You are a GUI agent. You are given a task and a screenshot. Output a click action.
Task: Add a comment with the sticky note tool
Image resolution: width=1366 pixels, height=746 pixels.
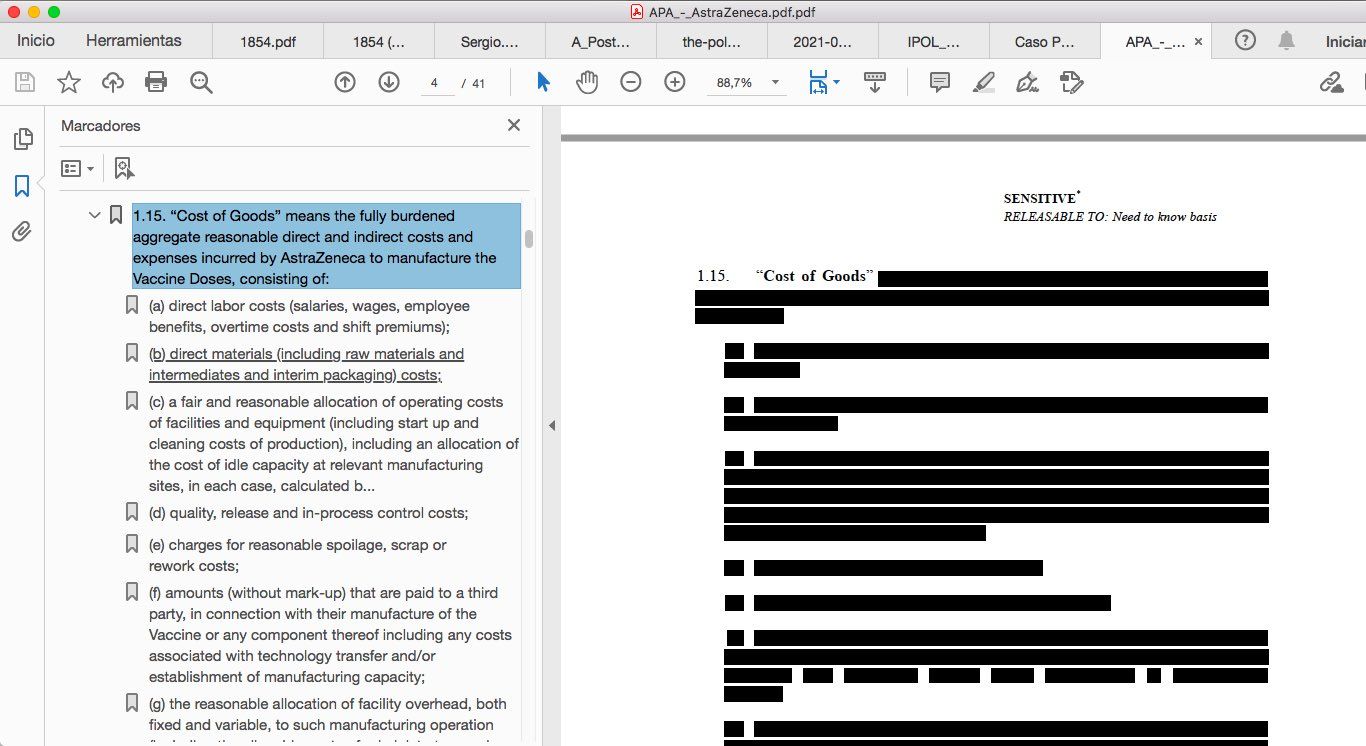938,82
